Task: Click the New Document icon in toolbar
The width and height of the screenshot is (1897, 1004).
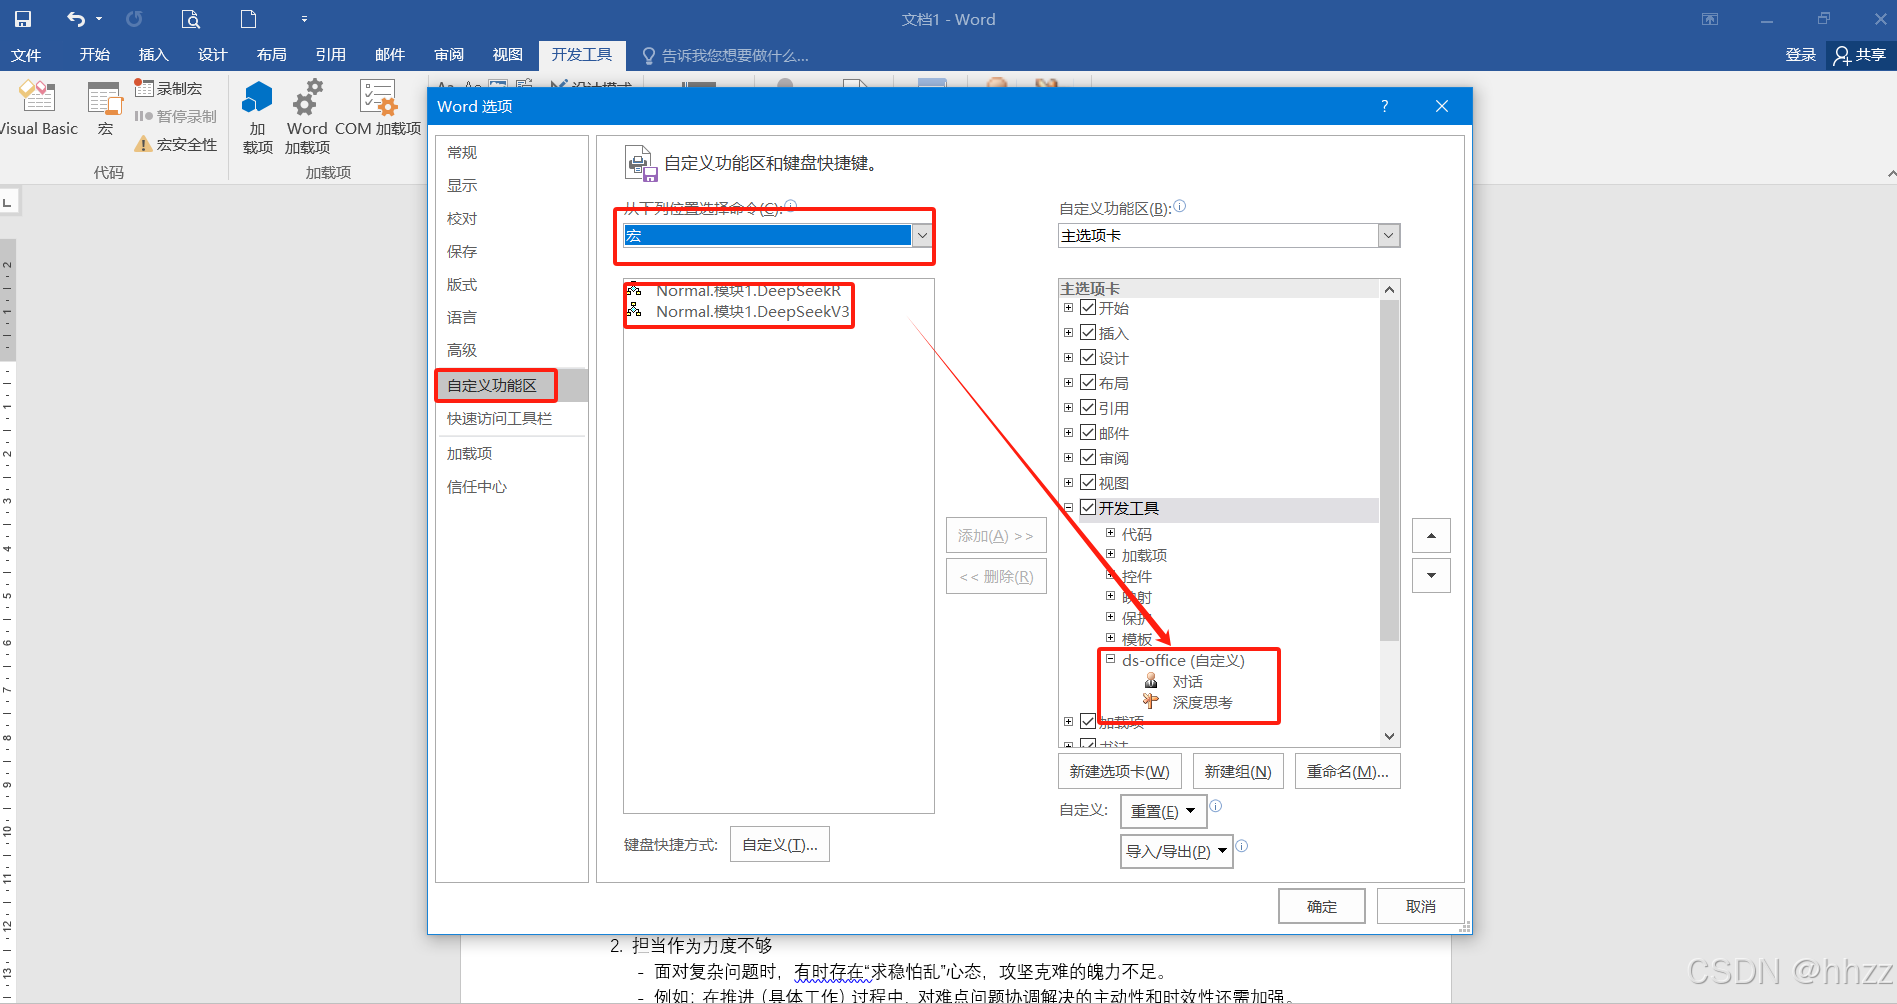Action: coord(248,19)
